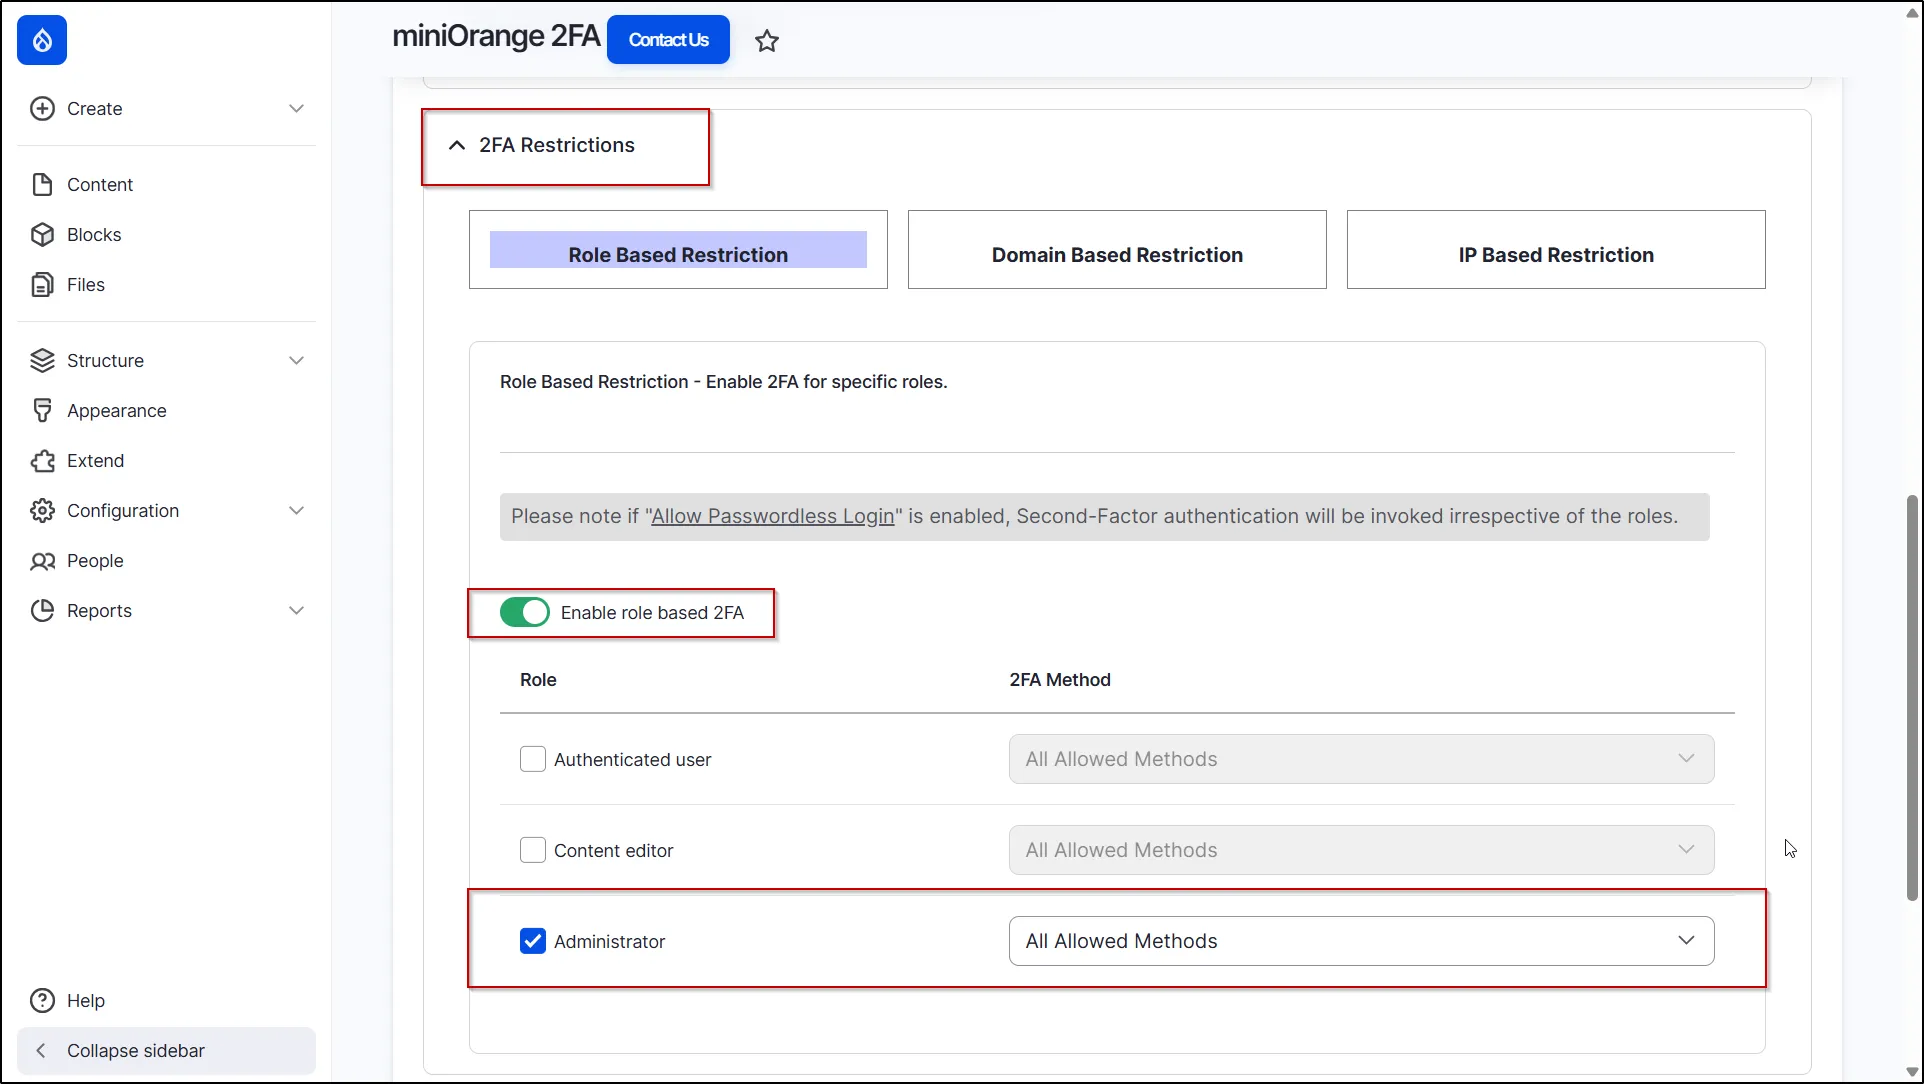This screenshot has height=1084, width=1924.
Task: Click the Appearance brush icon
Action: [42, 410]
